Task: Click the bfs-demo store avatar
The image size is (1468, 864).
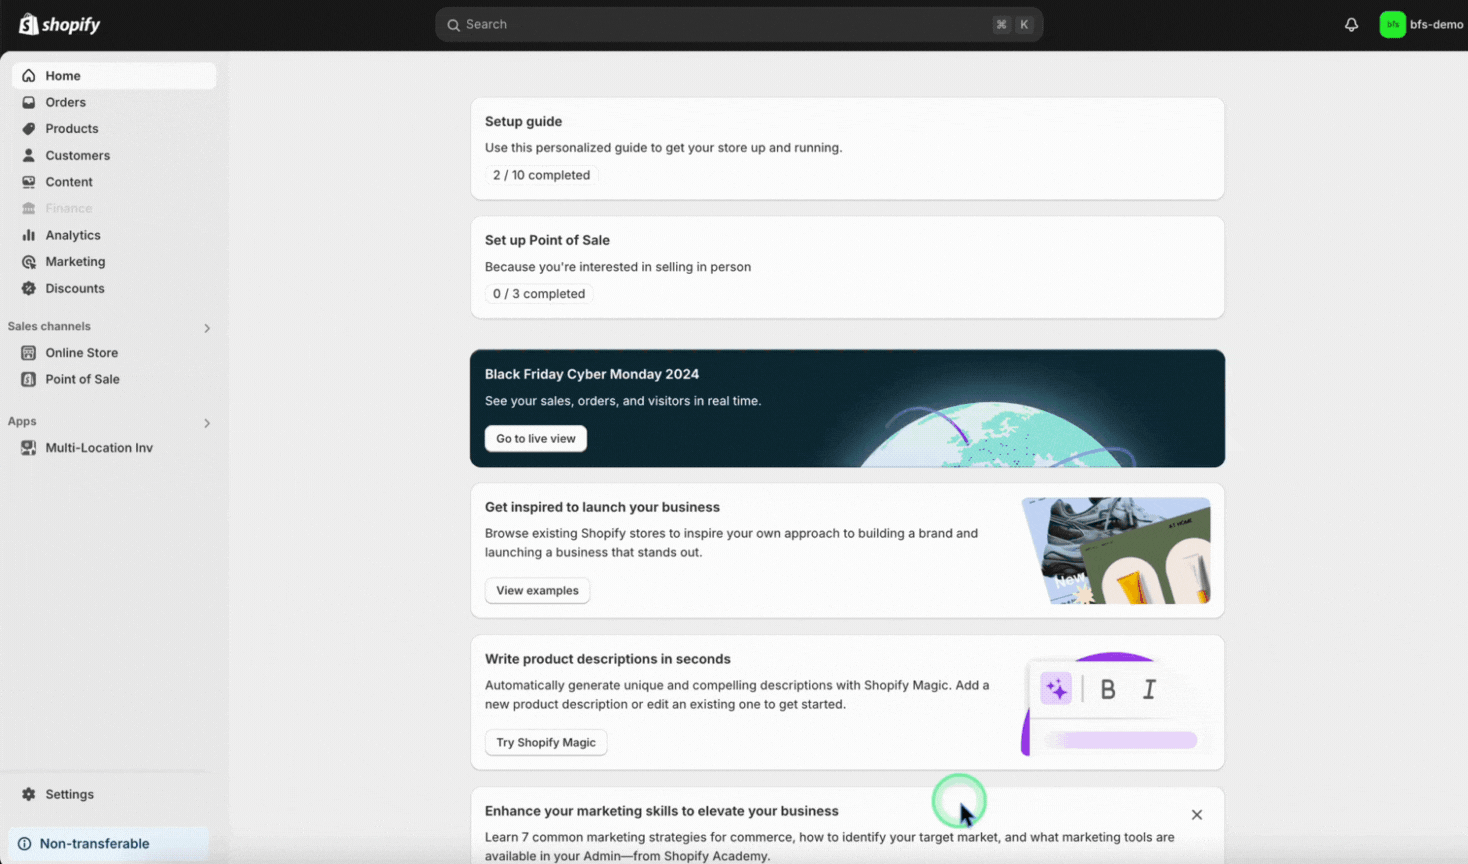Action: pos(1392,25)
